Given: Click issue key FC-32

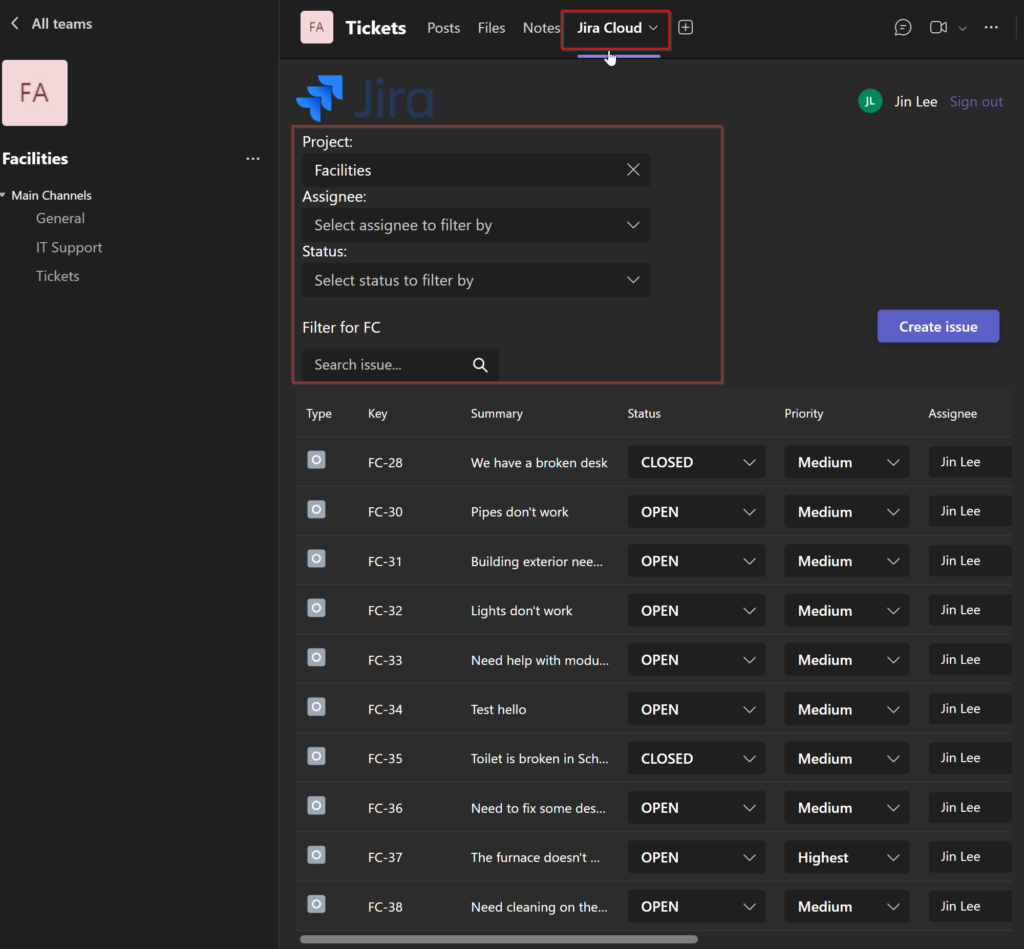Looking at the screenshot, I should [x=385, y=611].
